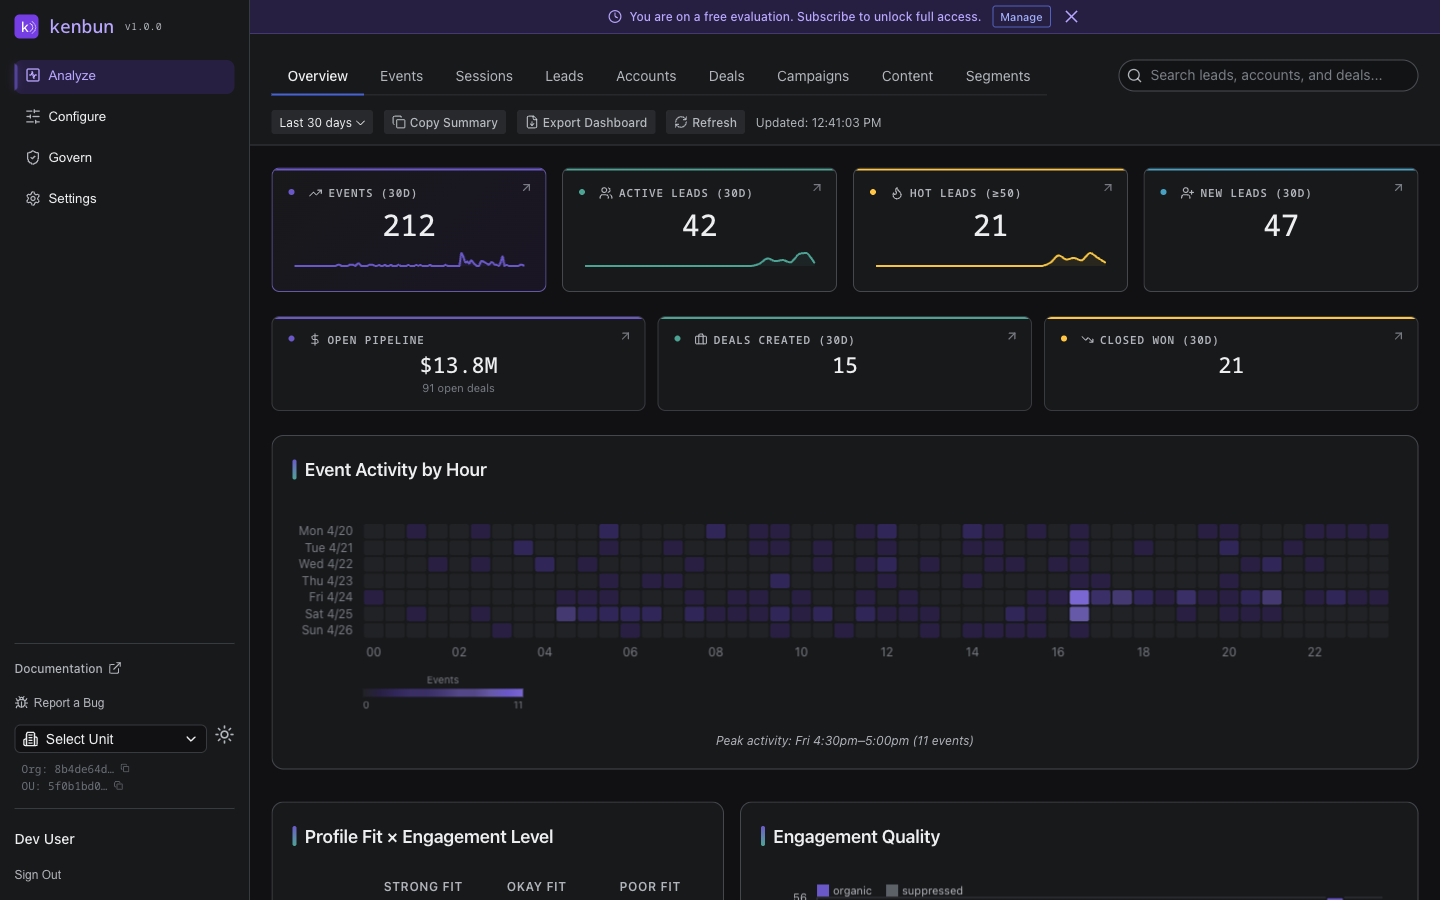The height and width of the screenshot is (900, 1440).
Task: Toggle the light/dark theme sun icon
Action: [225, 735]
